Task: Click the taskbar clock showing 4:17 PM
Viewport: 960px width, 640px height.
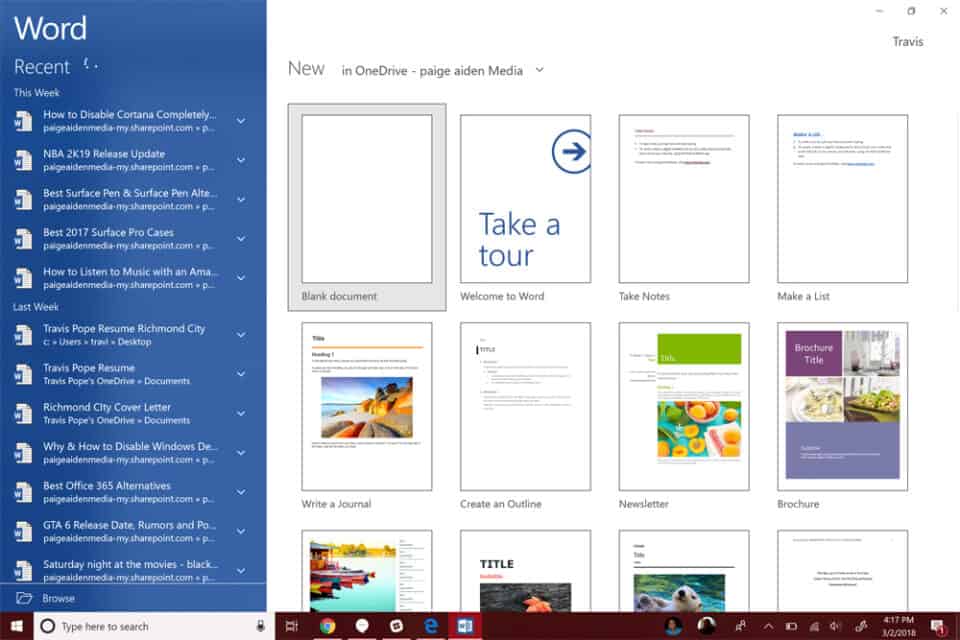Action: point(898,626)
